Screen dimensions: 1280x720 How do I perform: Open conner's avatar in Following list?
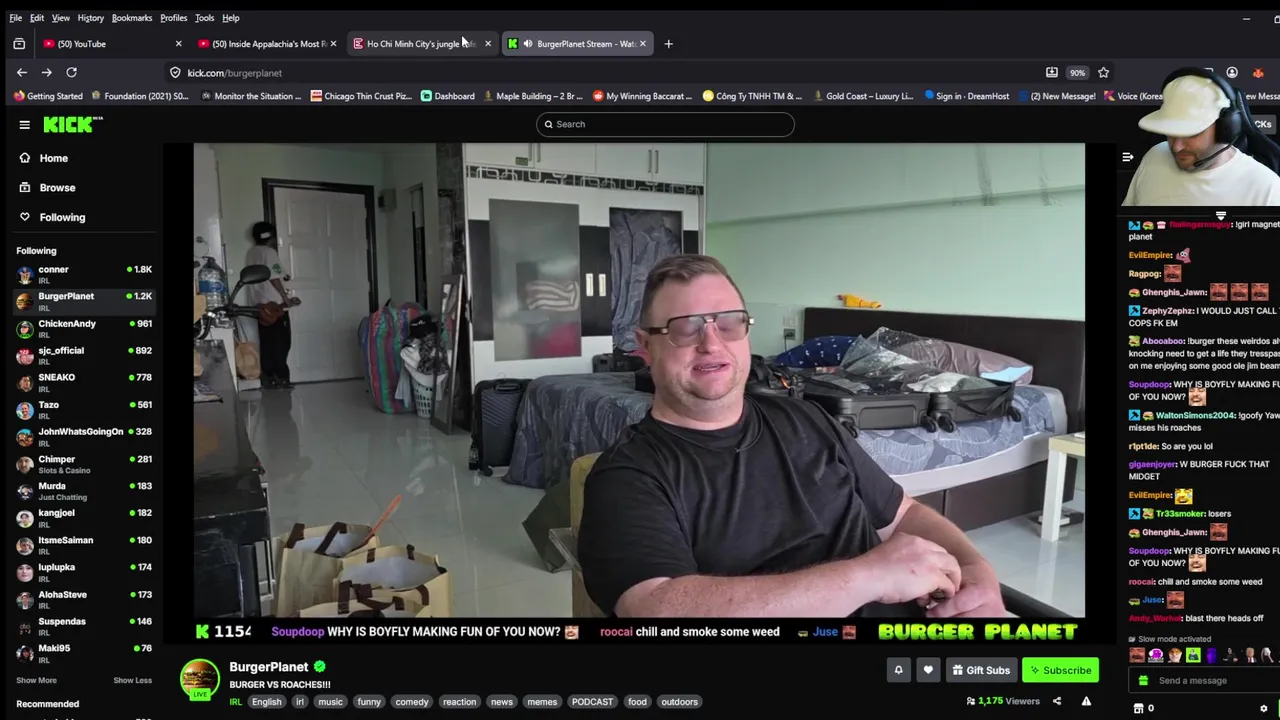tap(25, 274)
